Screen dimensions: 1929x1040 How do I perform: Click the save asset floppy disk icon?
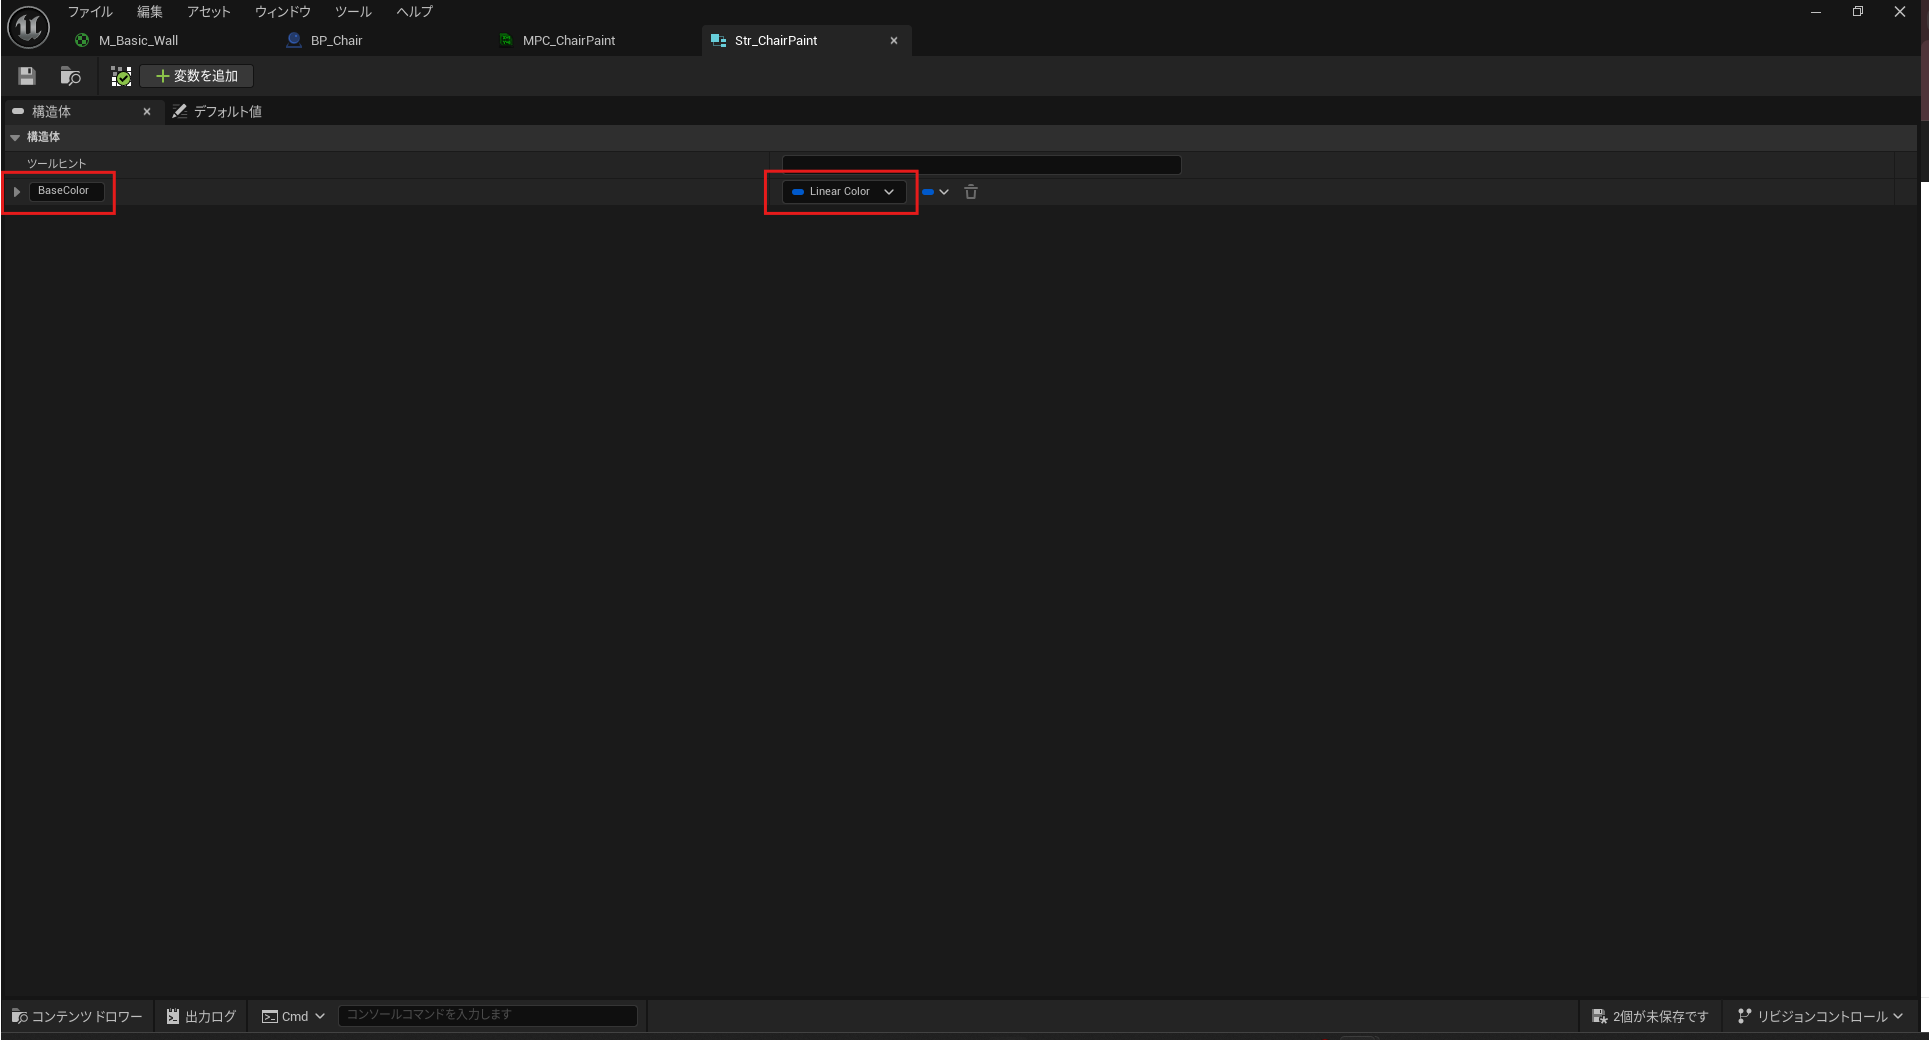pyautogui.click(x=27, y=76)
